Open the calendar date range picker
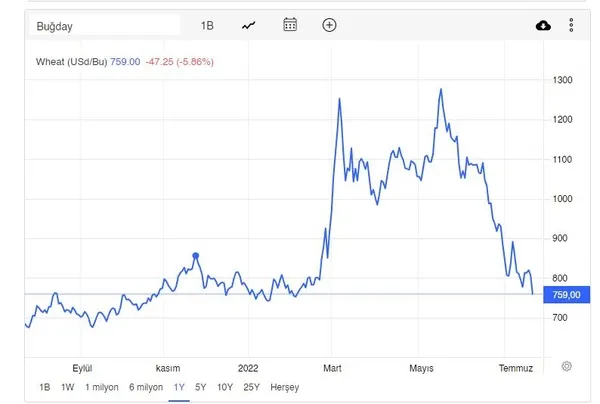This screenshot has height=404, width=600. [290, 25]
